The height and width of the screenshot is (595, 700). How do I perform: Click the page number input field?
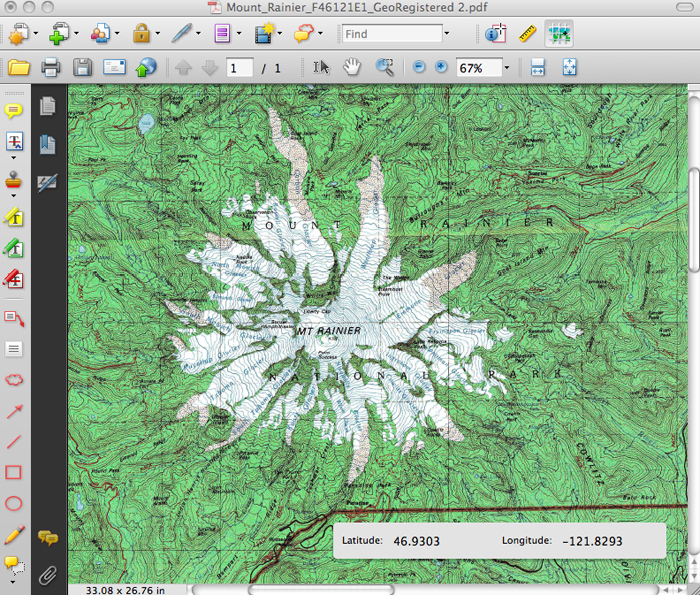(x=239, y=68)
